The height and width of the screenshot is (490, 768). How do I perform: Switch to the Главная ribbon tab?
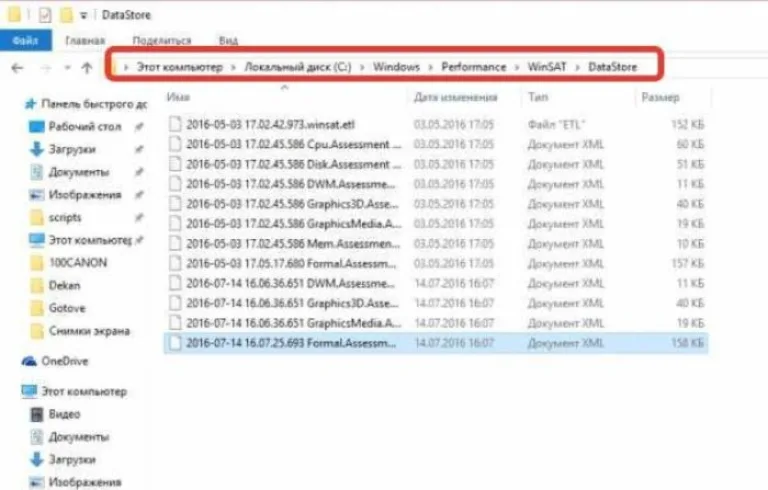coord(85,41)
